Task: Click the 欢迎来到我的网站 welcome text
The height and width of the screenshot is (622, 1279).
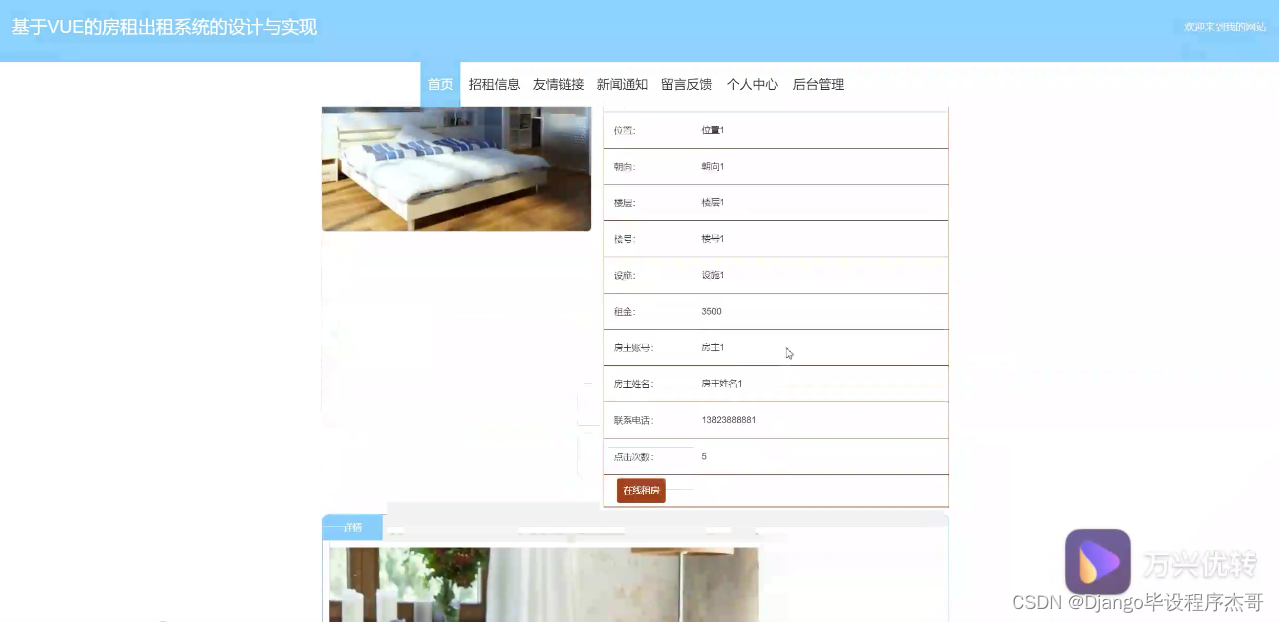Action: point(1223,27)
